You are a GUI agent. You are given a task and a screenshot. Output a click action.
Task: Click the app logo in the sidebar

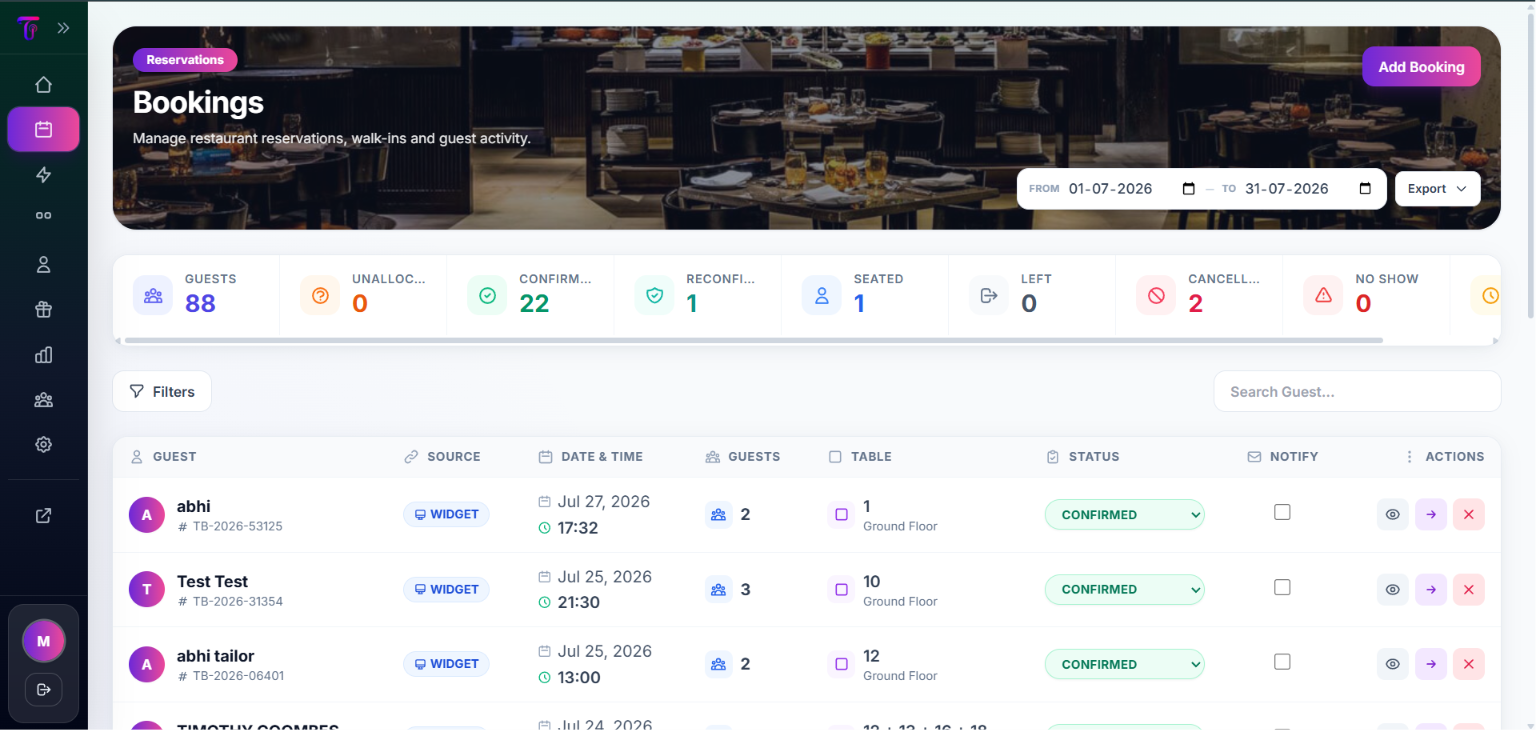pyautogui.click(x=28, y=28)
